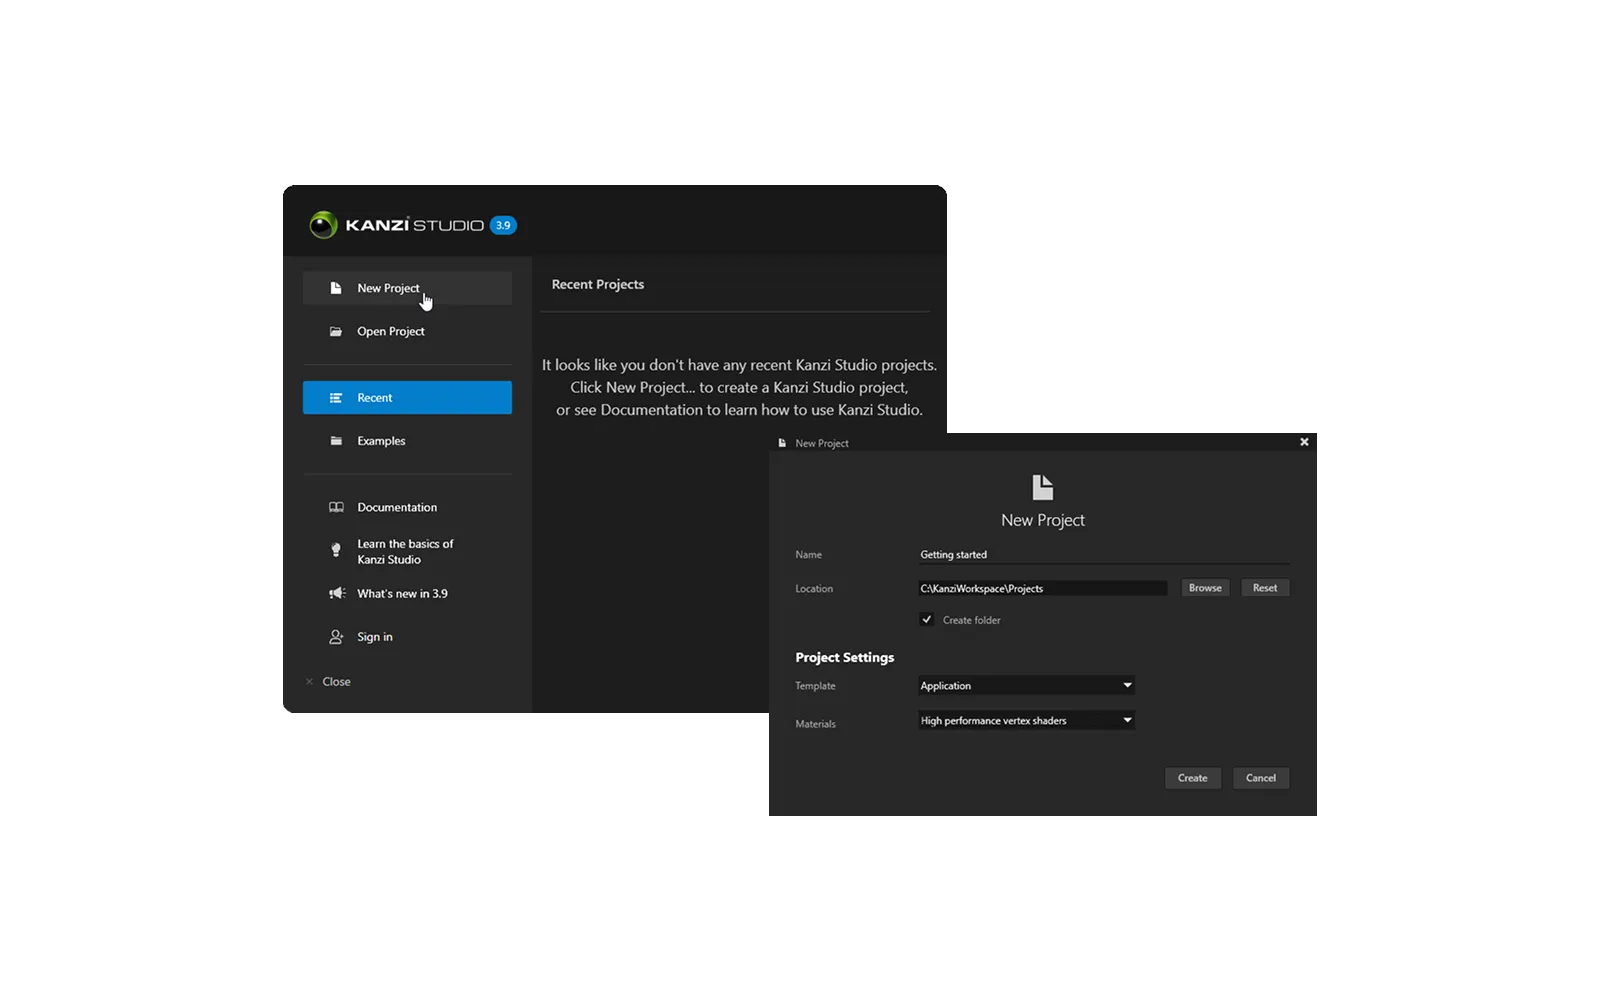Click the Sign in user icon
1600x1000 pixels.
click(x=336, y=637)
